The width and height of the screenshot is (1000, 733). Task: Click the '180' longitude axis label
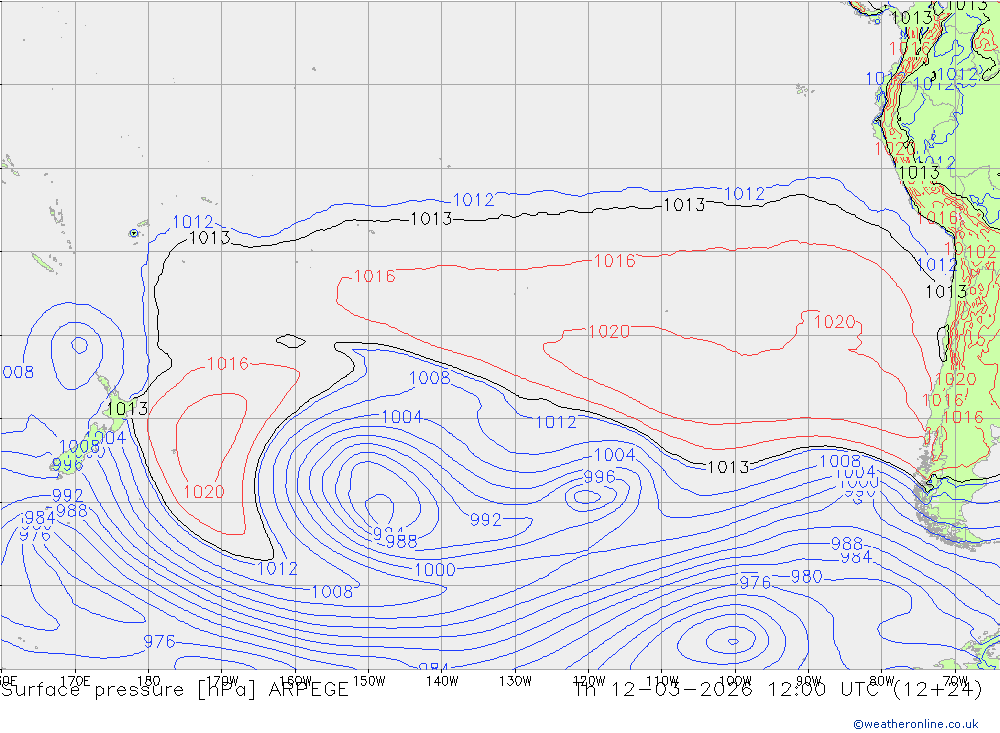(149, 681)
